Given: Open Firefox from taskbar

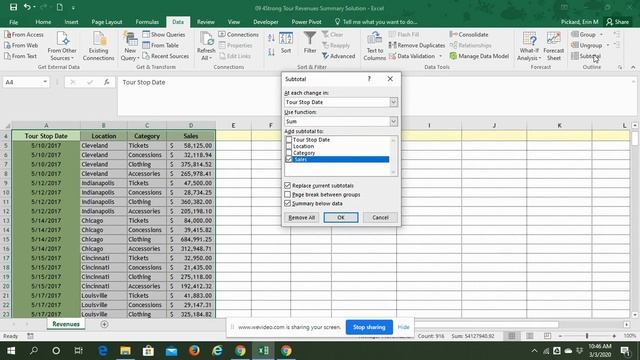Looking at the screenshot, I should (x=194, y=351).
